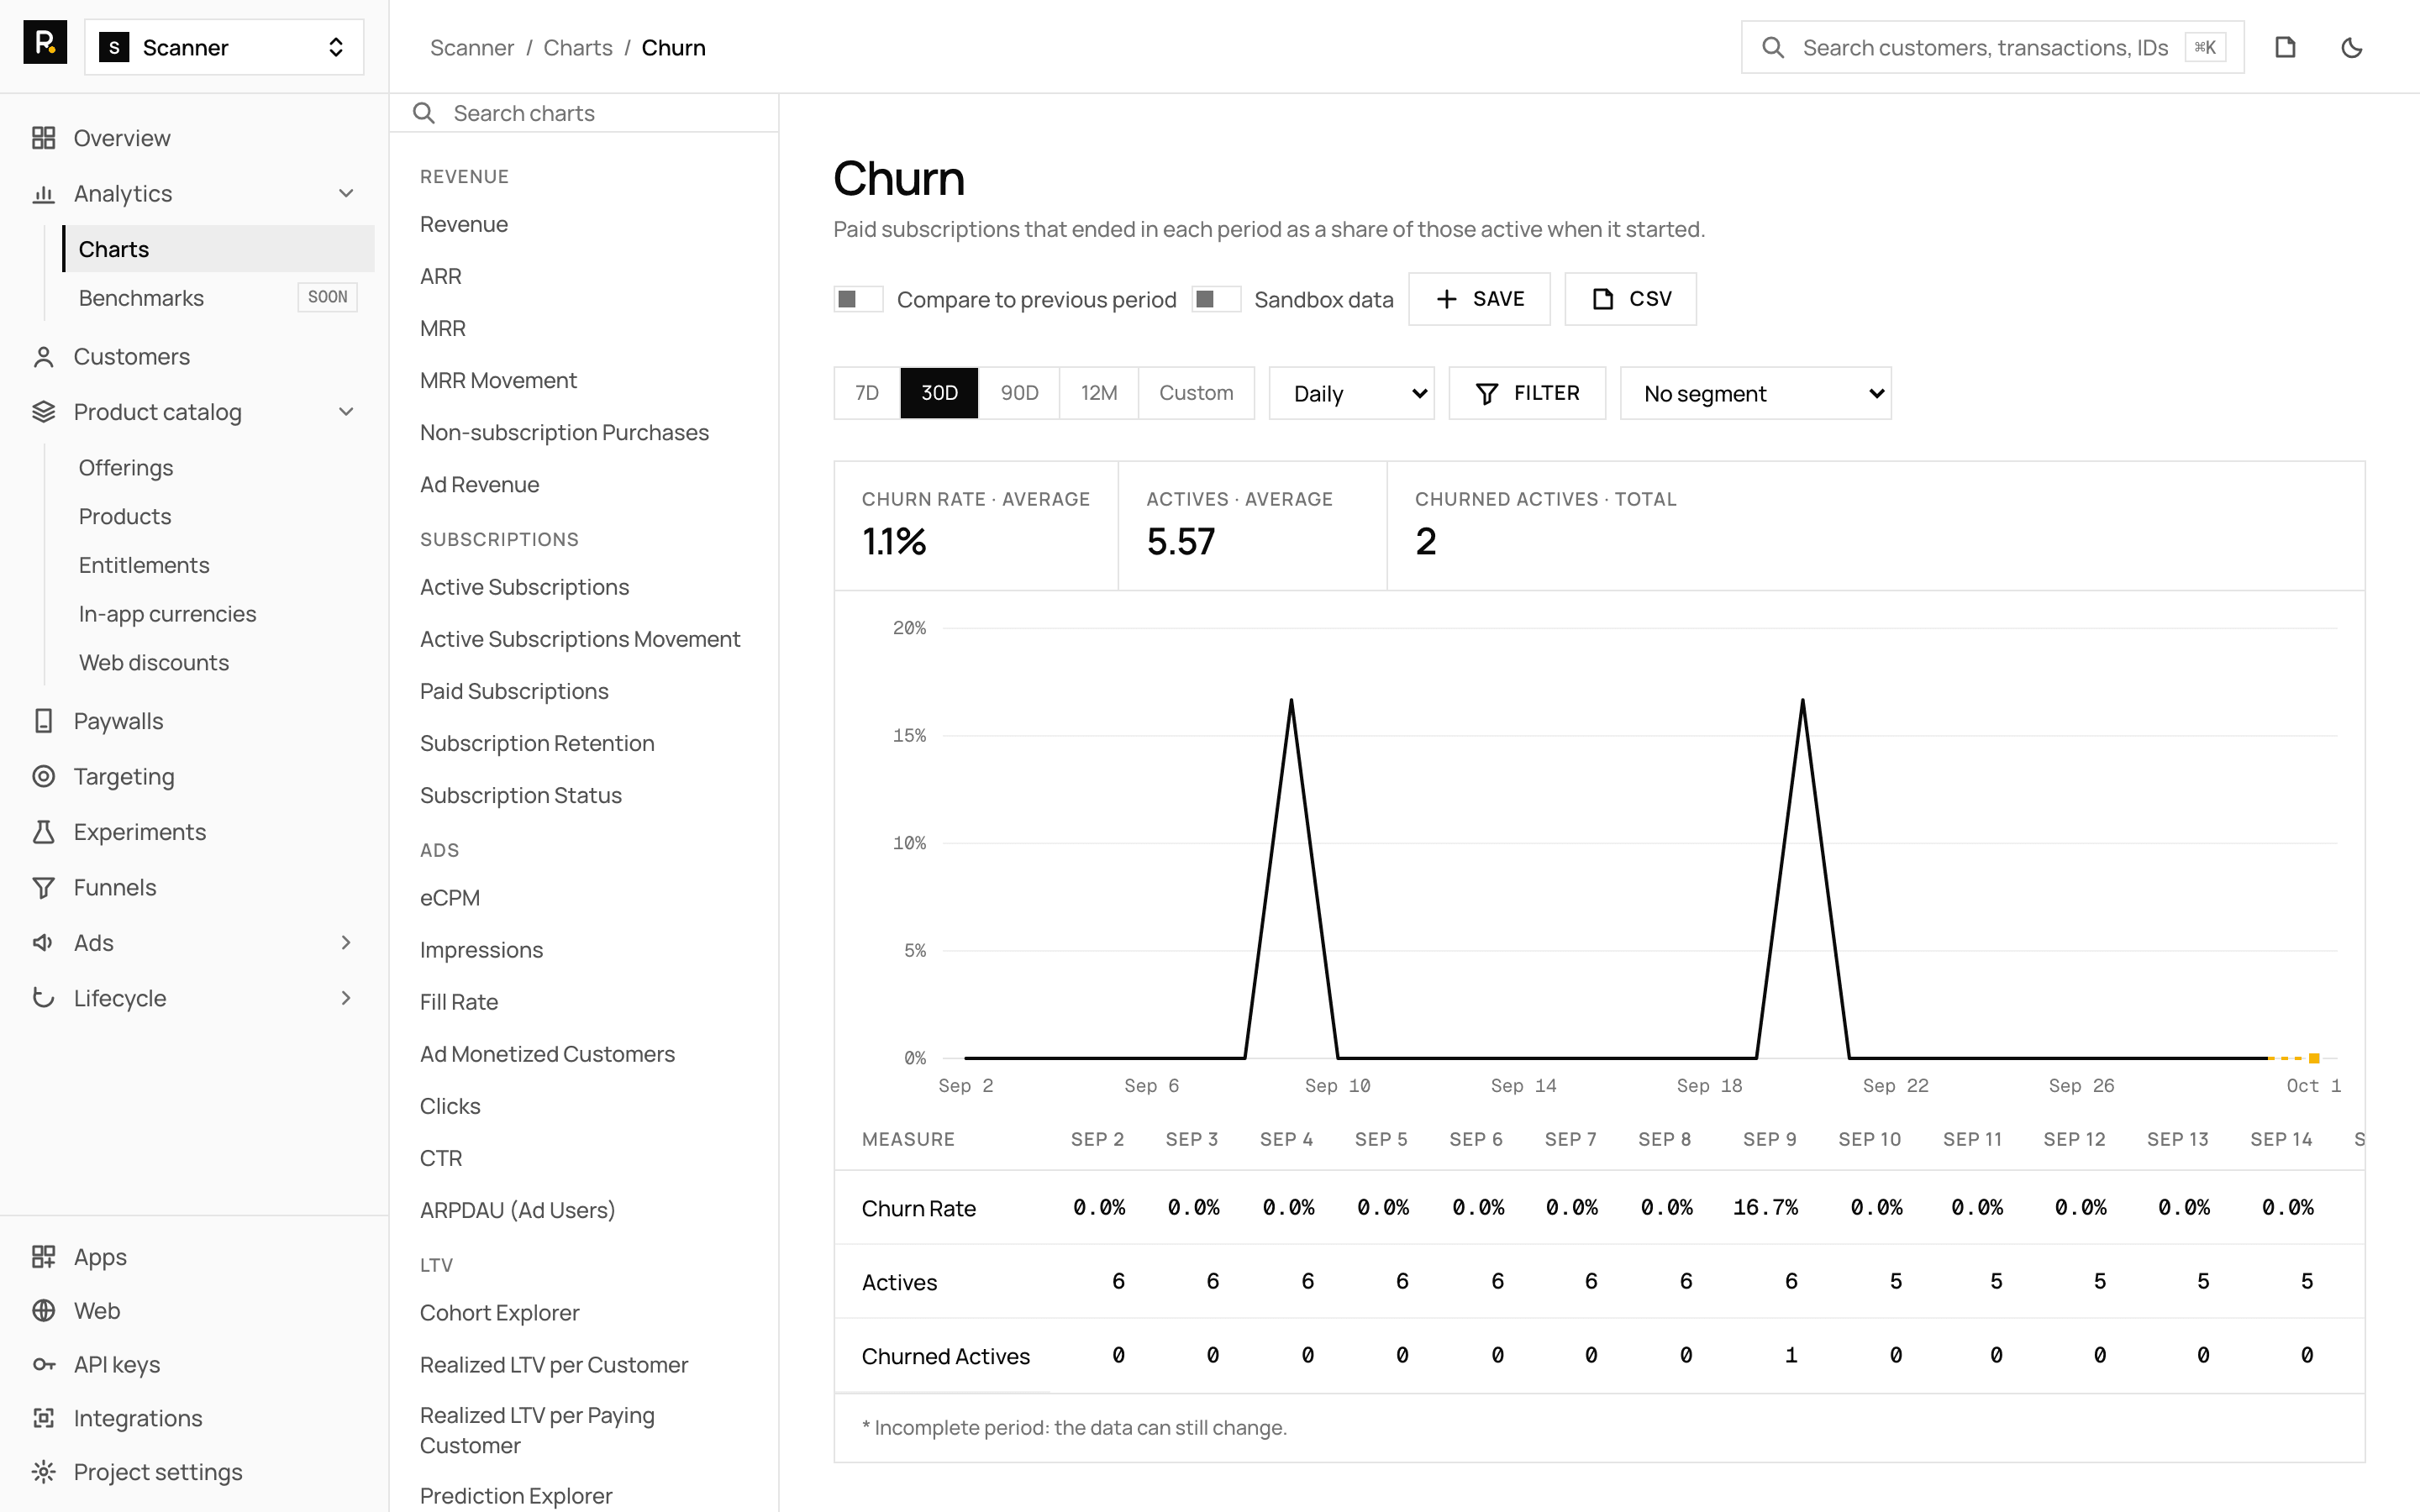Open the MRR Movement chart

(498, 380)
